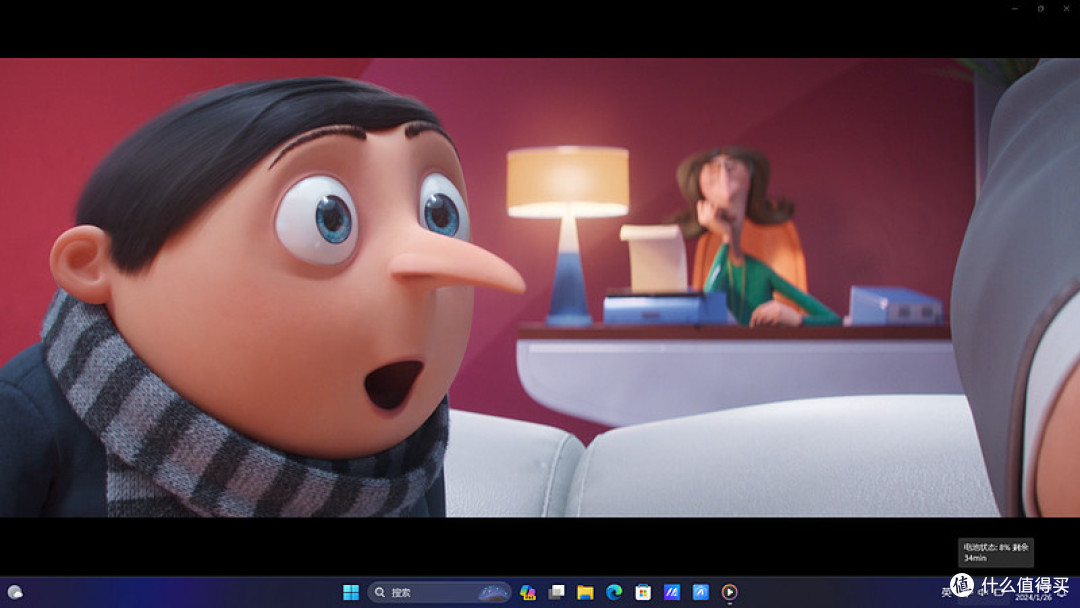Open the weather widgets panel

(15, 592)
